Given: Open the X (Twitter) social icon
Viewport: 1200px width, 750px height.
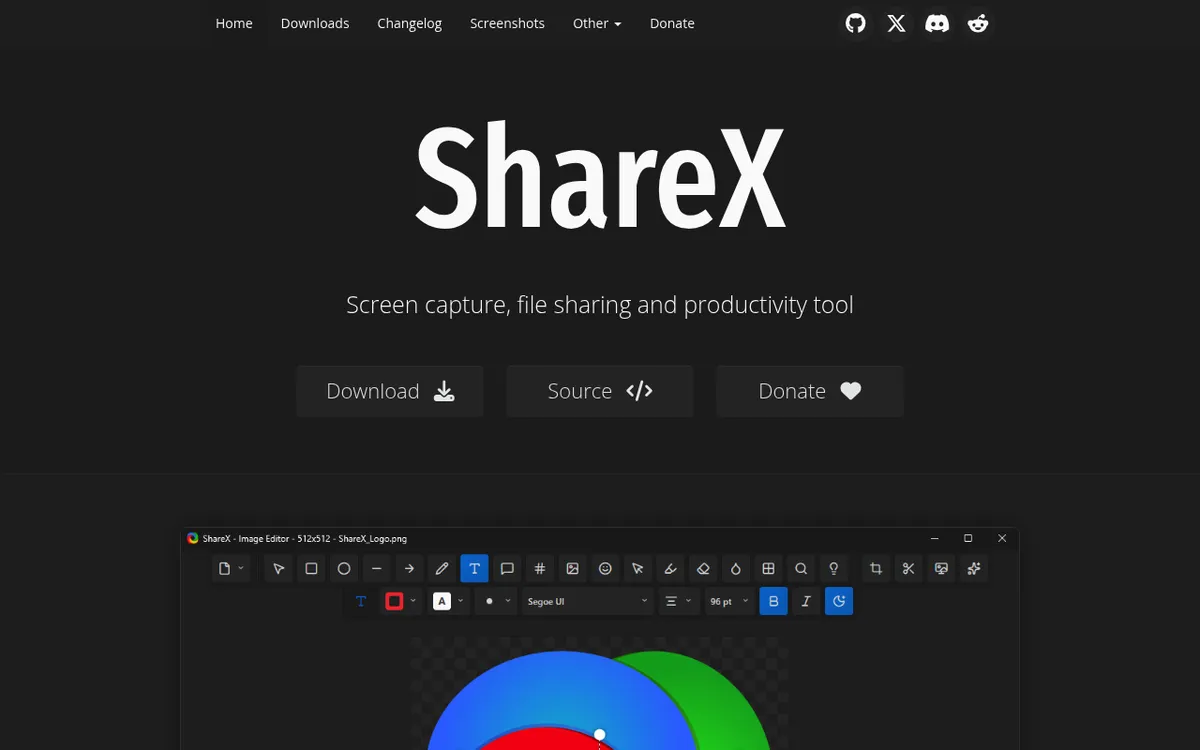Looking at the screenshot, I should (896, 23).
